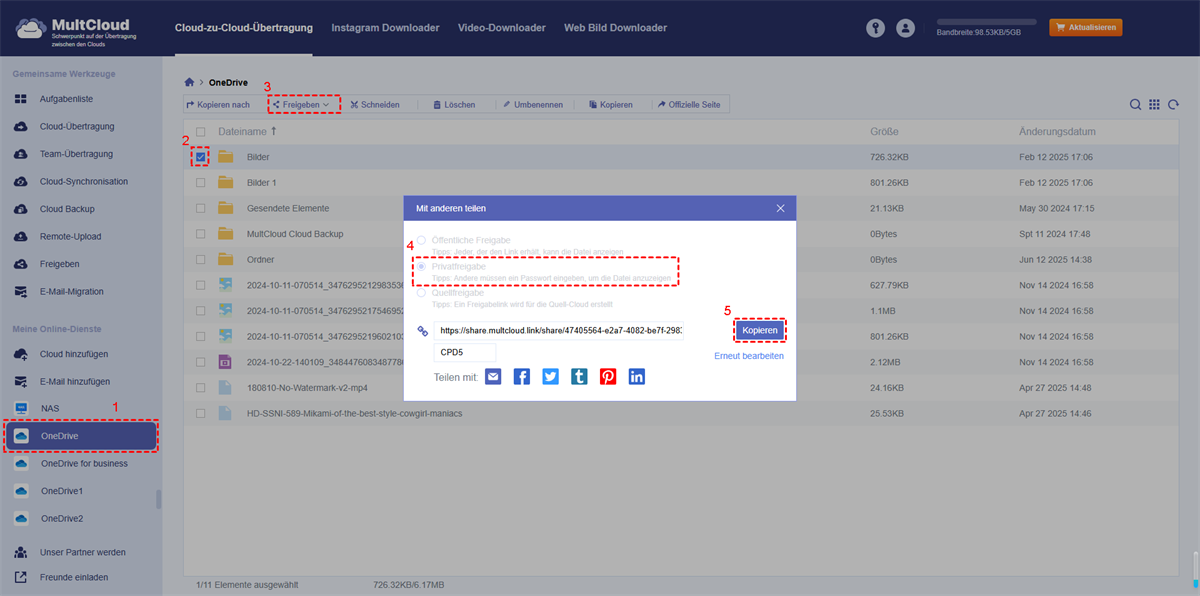Open Aufgabenliste in the sidebar
The image size is (1200, 596).
pos(68,99)
